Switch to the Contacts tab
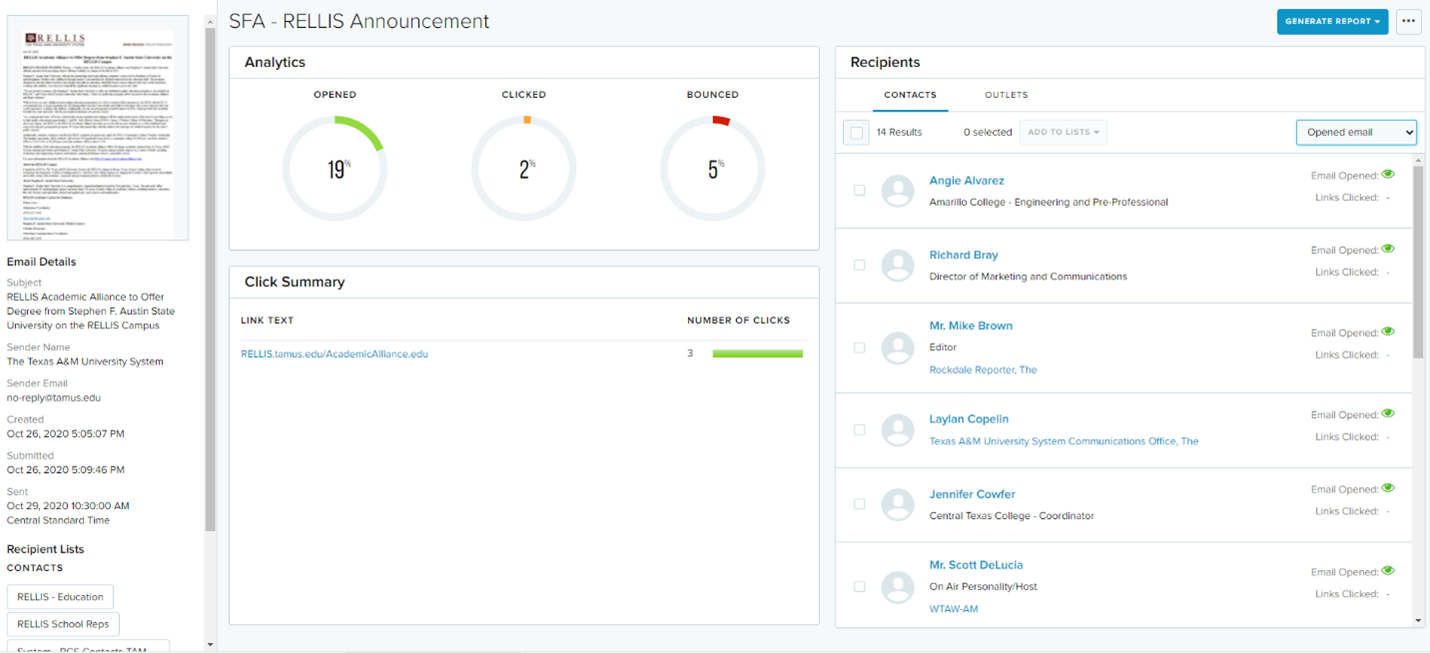The image size is (1430, 653). (x=910, y=95)
